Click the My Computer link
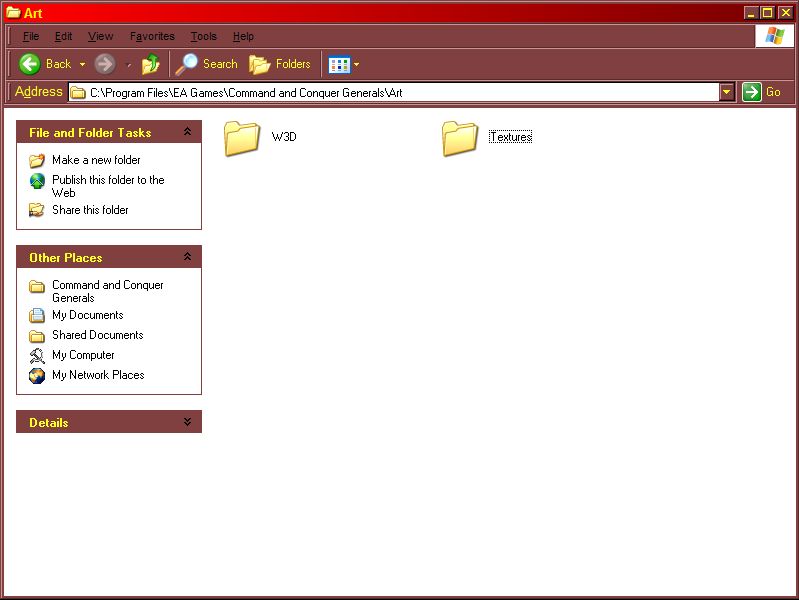Image resolution: width=799 pixels, height=600 pixels. click(x=83, y=355)
